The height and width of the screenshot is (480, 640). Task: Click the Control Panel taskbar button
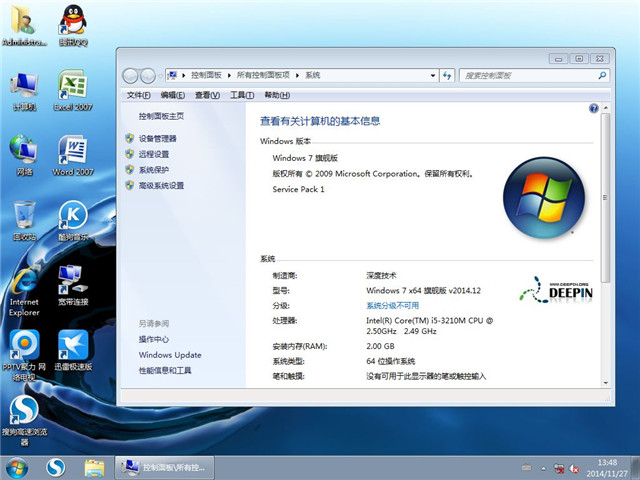point(164,468)
